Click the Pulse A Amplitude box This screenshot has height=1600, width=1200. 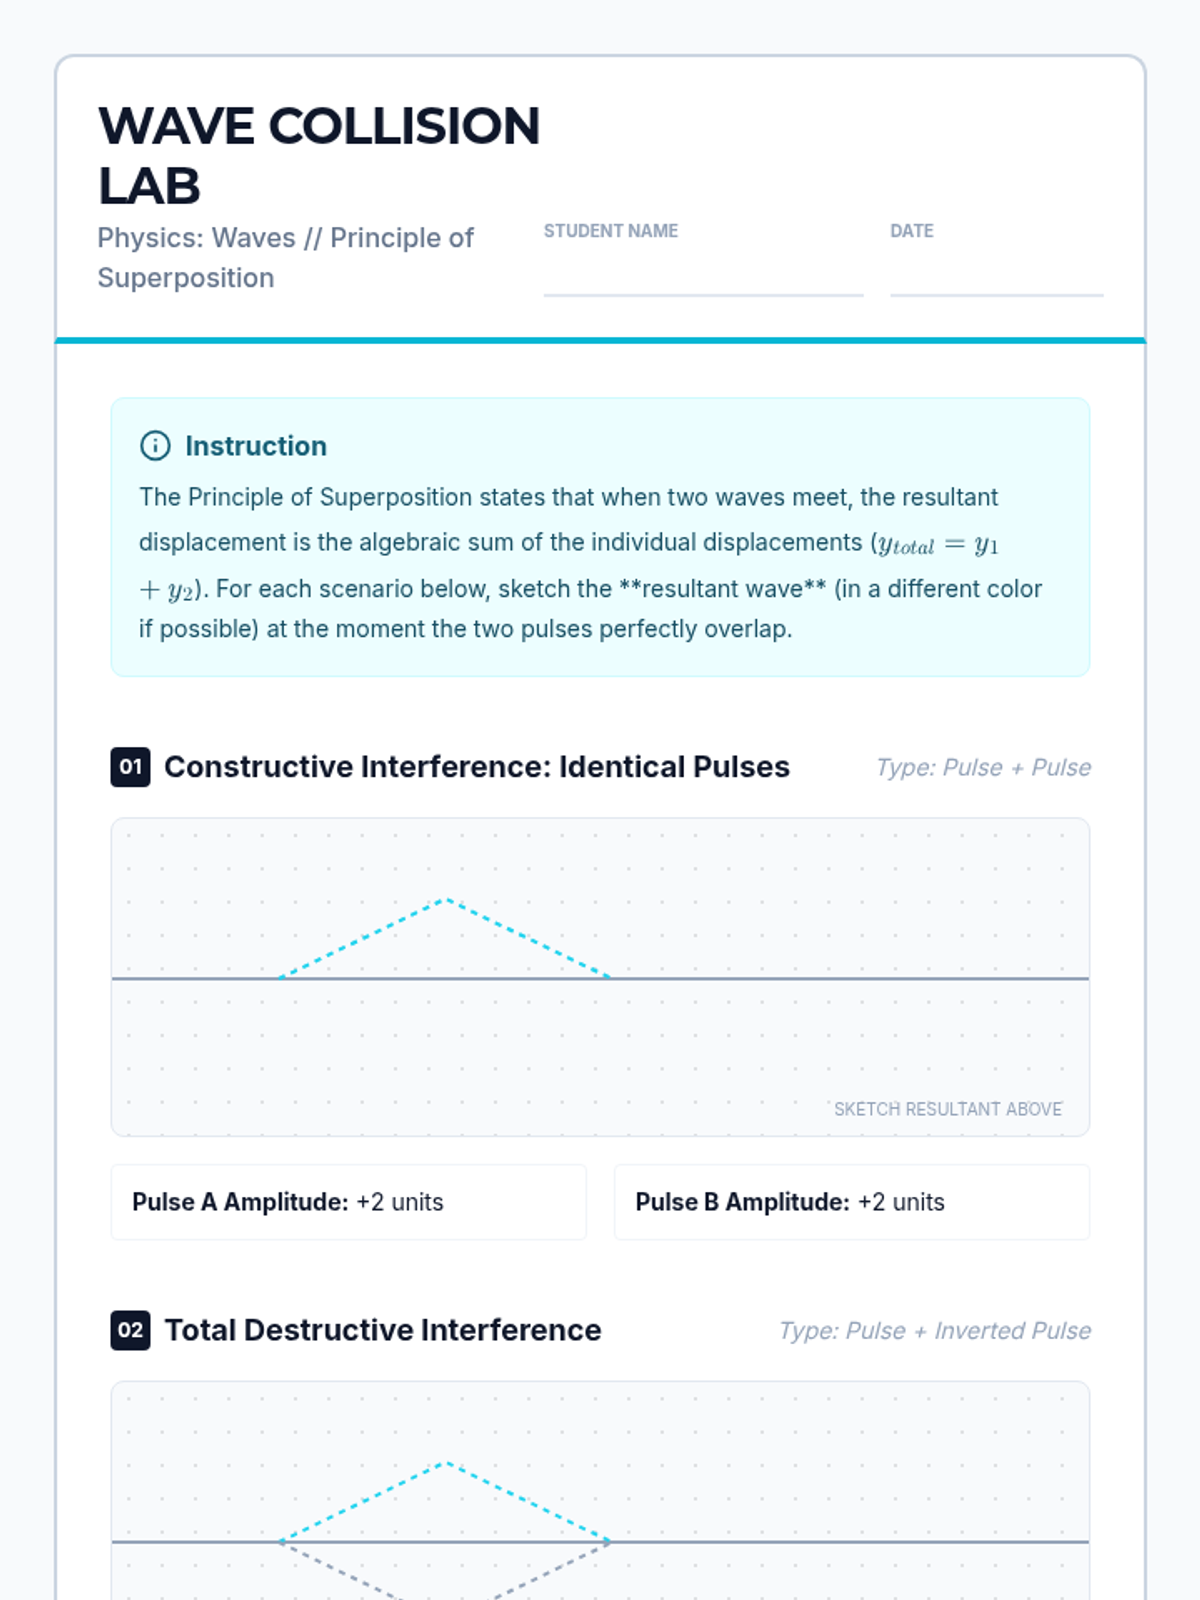[x=348, y=1202]
